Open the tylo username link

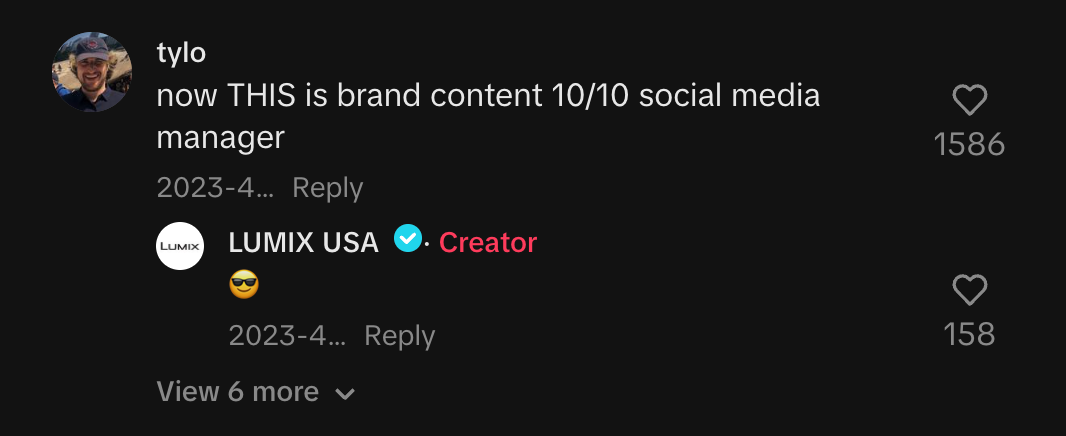(x=181, y=54)
